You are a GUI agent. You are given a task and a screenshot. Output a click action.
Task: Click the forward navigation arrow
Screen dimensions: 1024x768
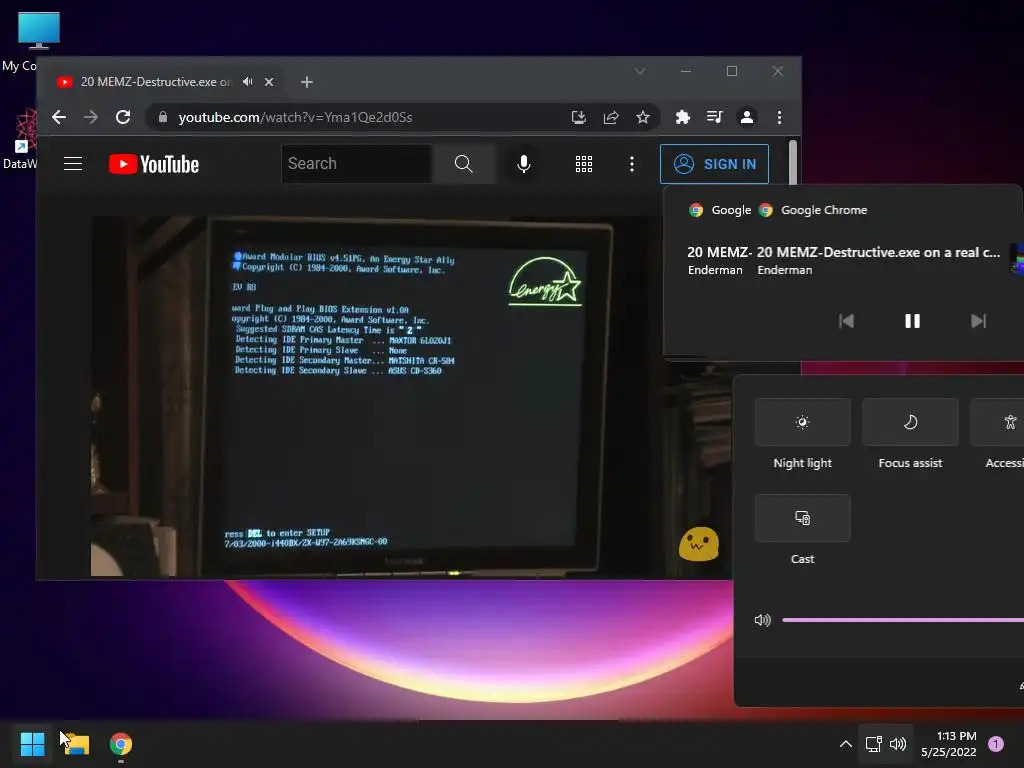coord(91,117)
